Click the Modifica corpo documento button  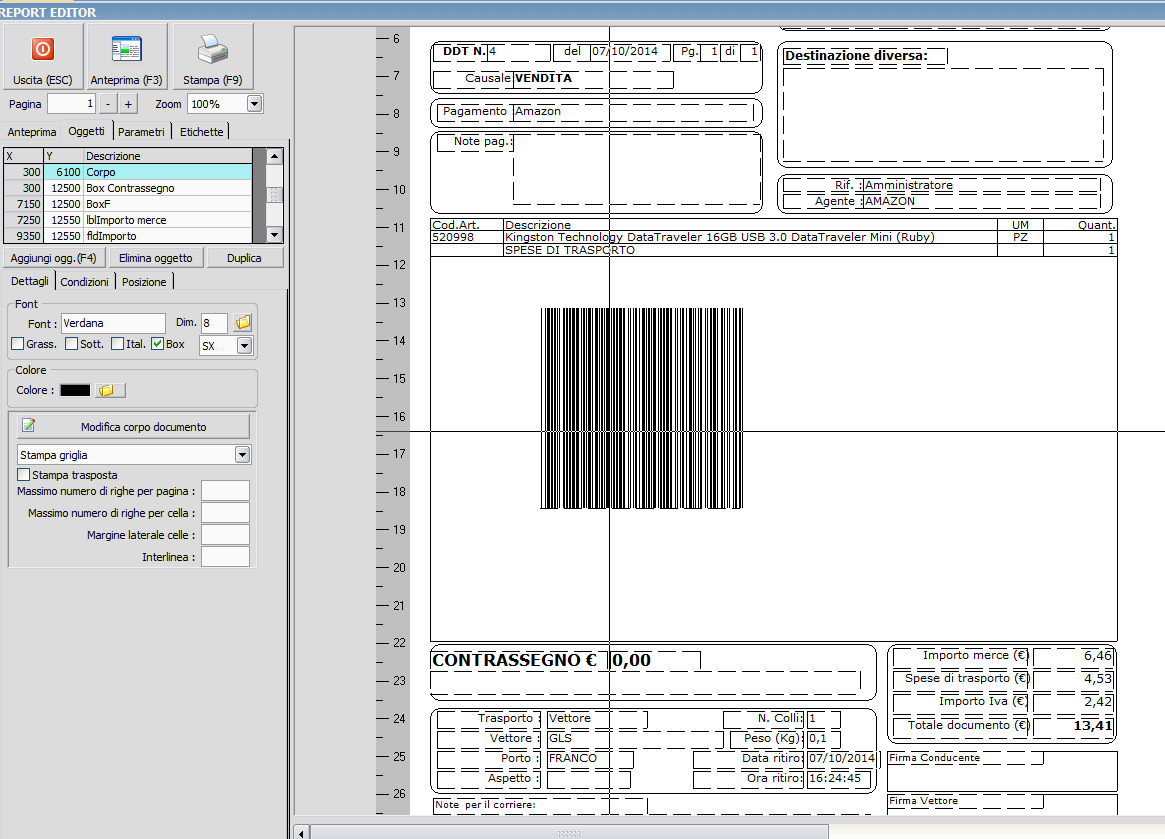point(133,427)
